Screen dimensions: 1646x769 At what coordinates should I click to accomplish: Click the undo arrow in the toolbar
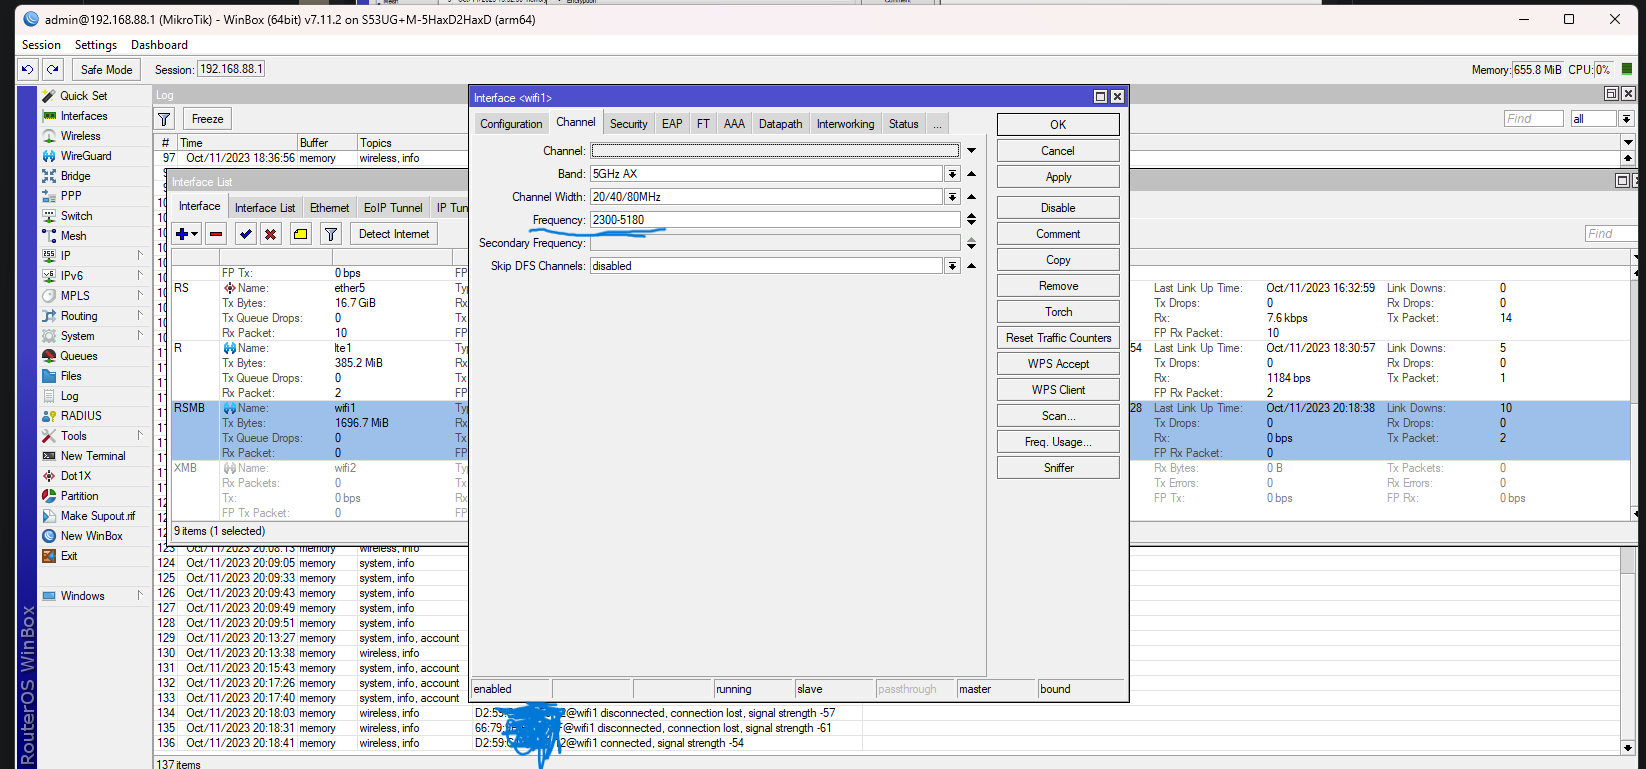[x=28, y=69]
